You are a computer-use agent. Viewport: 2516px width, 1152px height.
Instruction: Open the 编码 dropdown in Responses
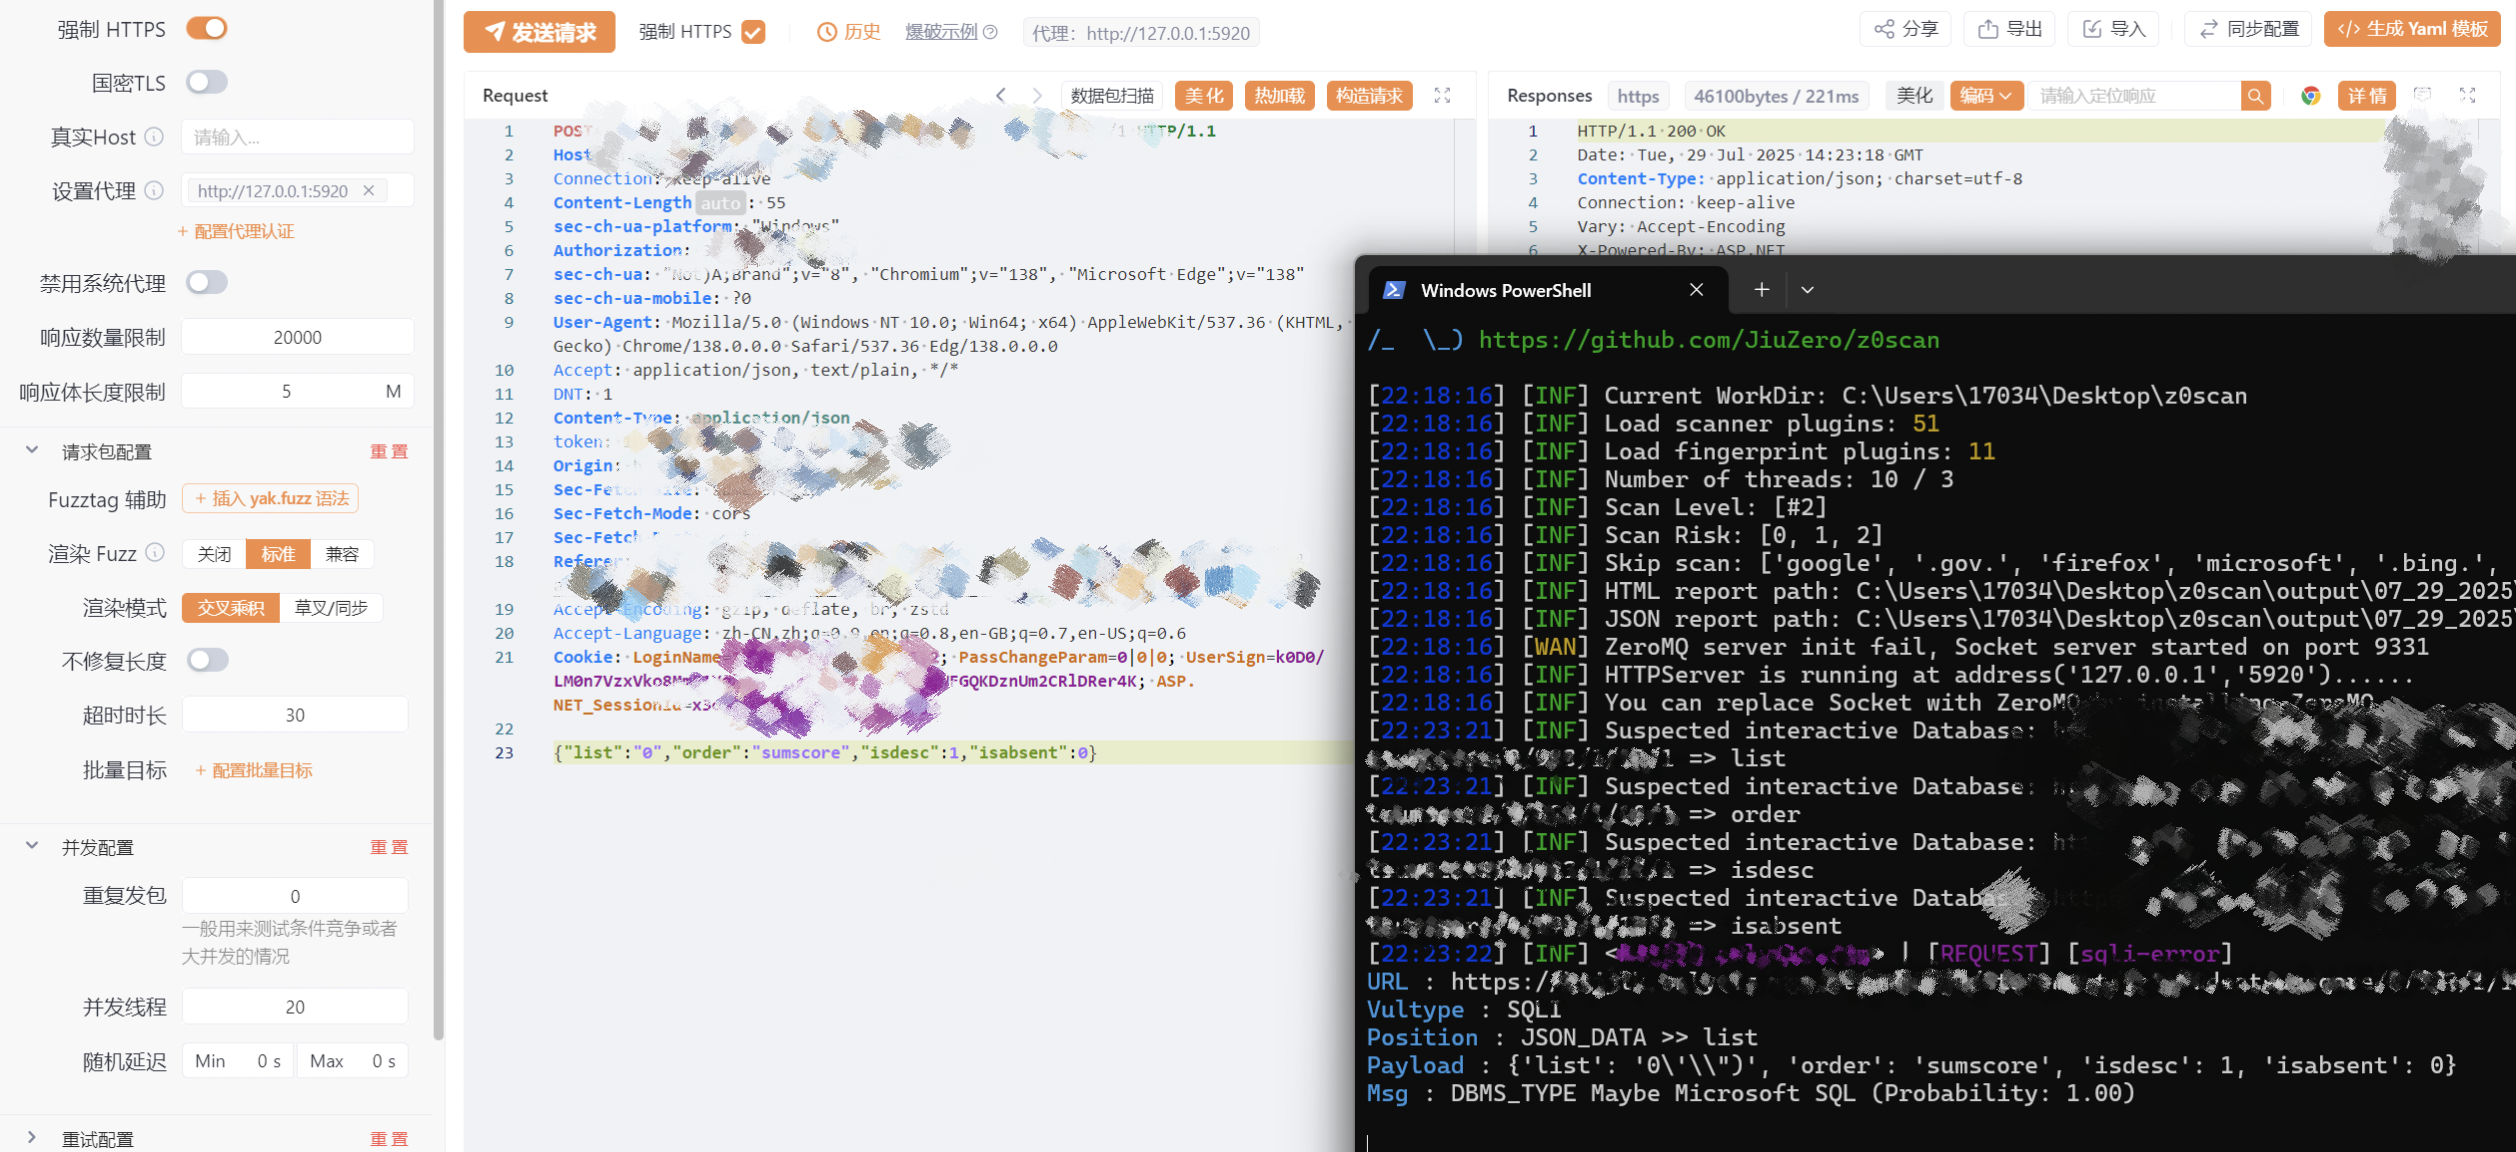[x=1986, y=96]
